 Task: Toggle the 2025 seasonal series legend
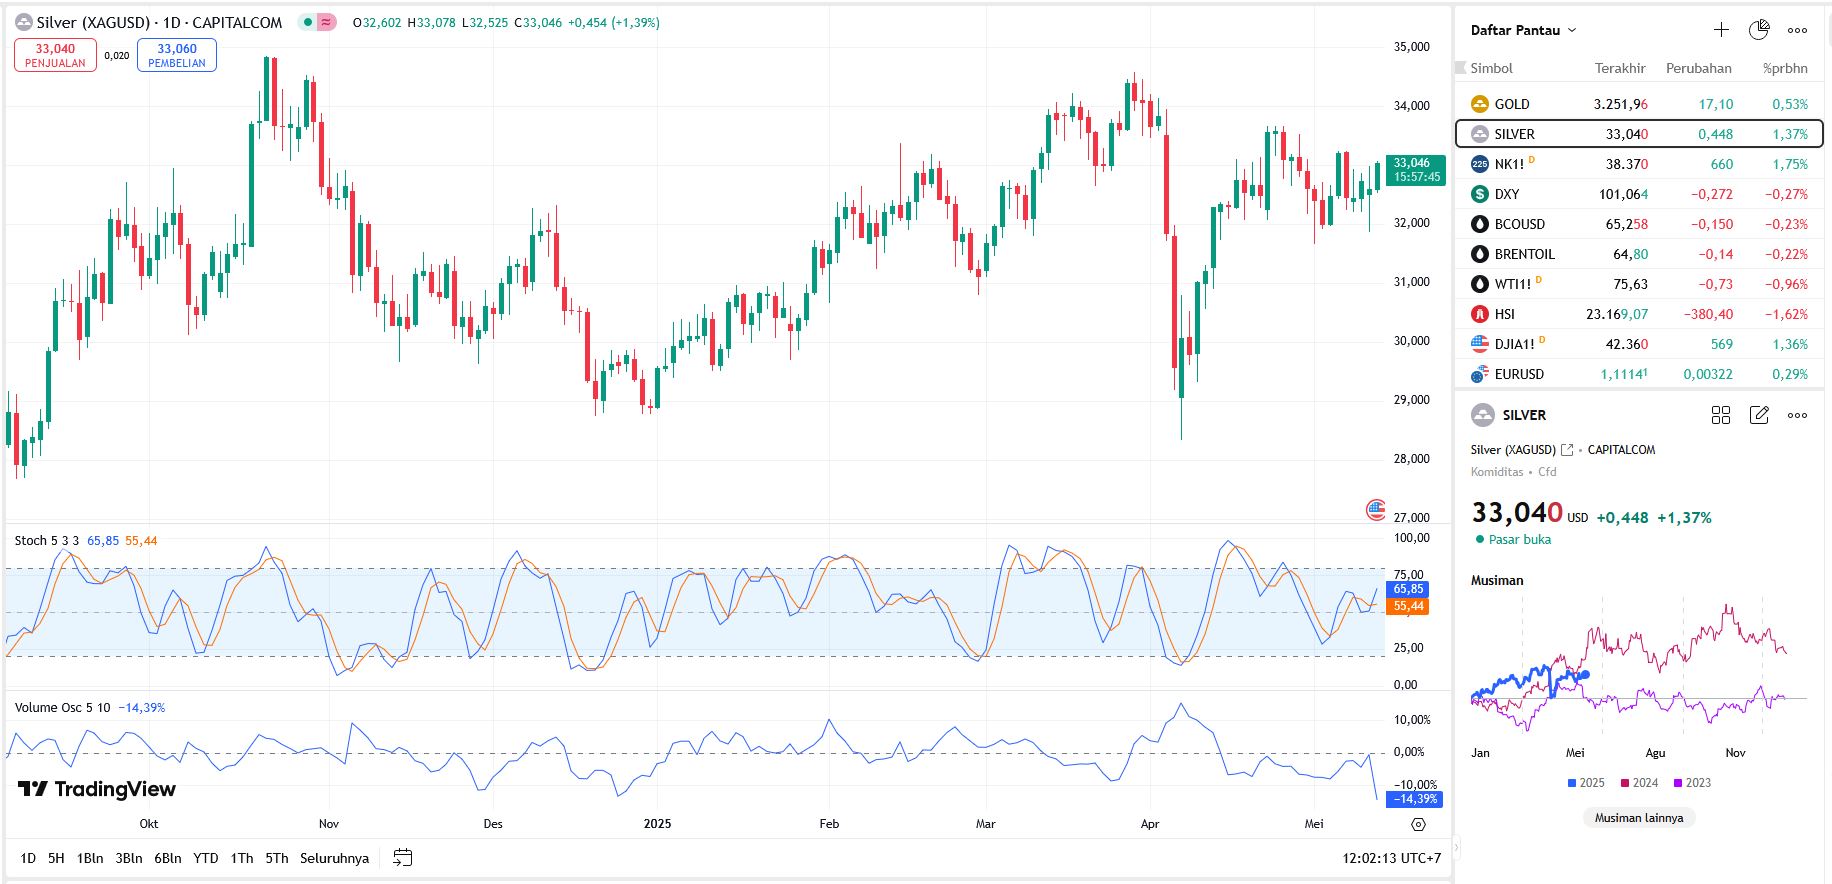1586,783
